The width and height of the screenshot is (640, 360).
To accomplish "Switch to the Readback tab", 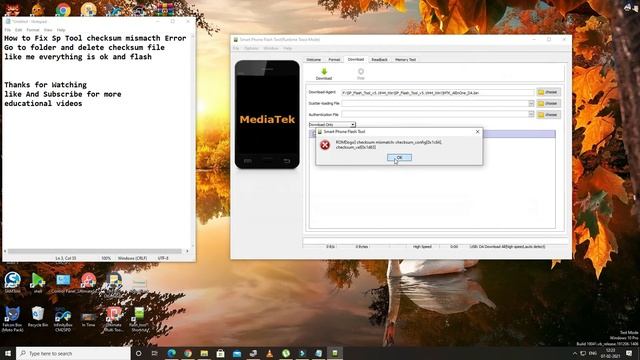I will pyautogui.click(x=379, y=60).
